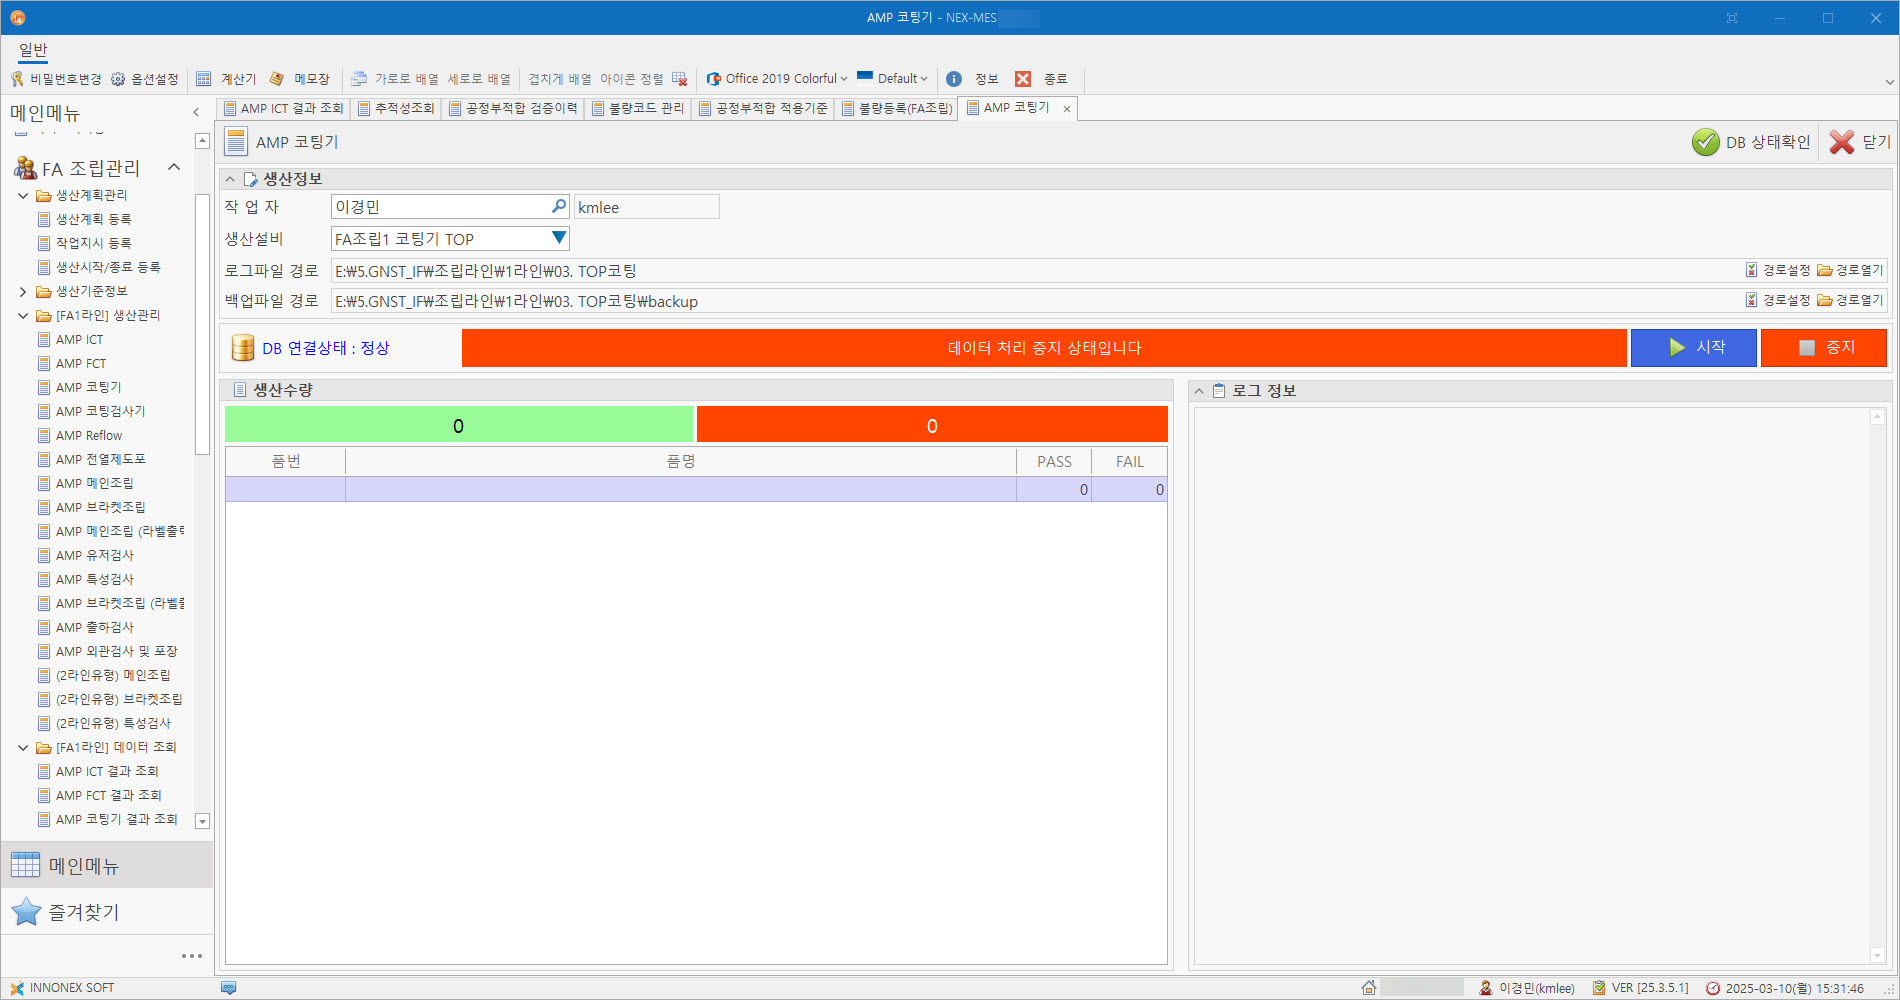The height and width of the screenshot is (1000, 1900).
Task: Open the calculator (계산기) tool
Action: coord(204,79)
